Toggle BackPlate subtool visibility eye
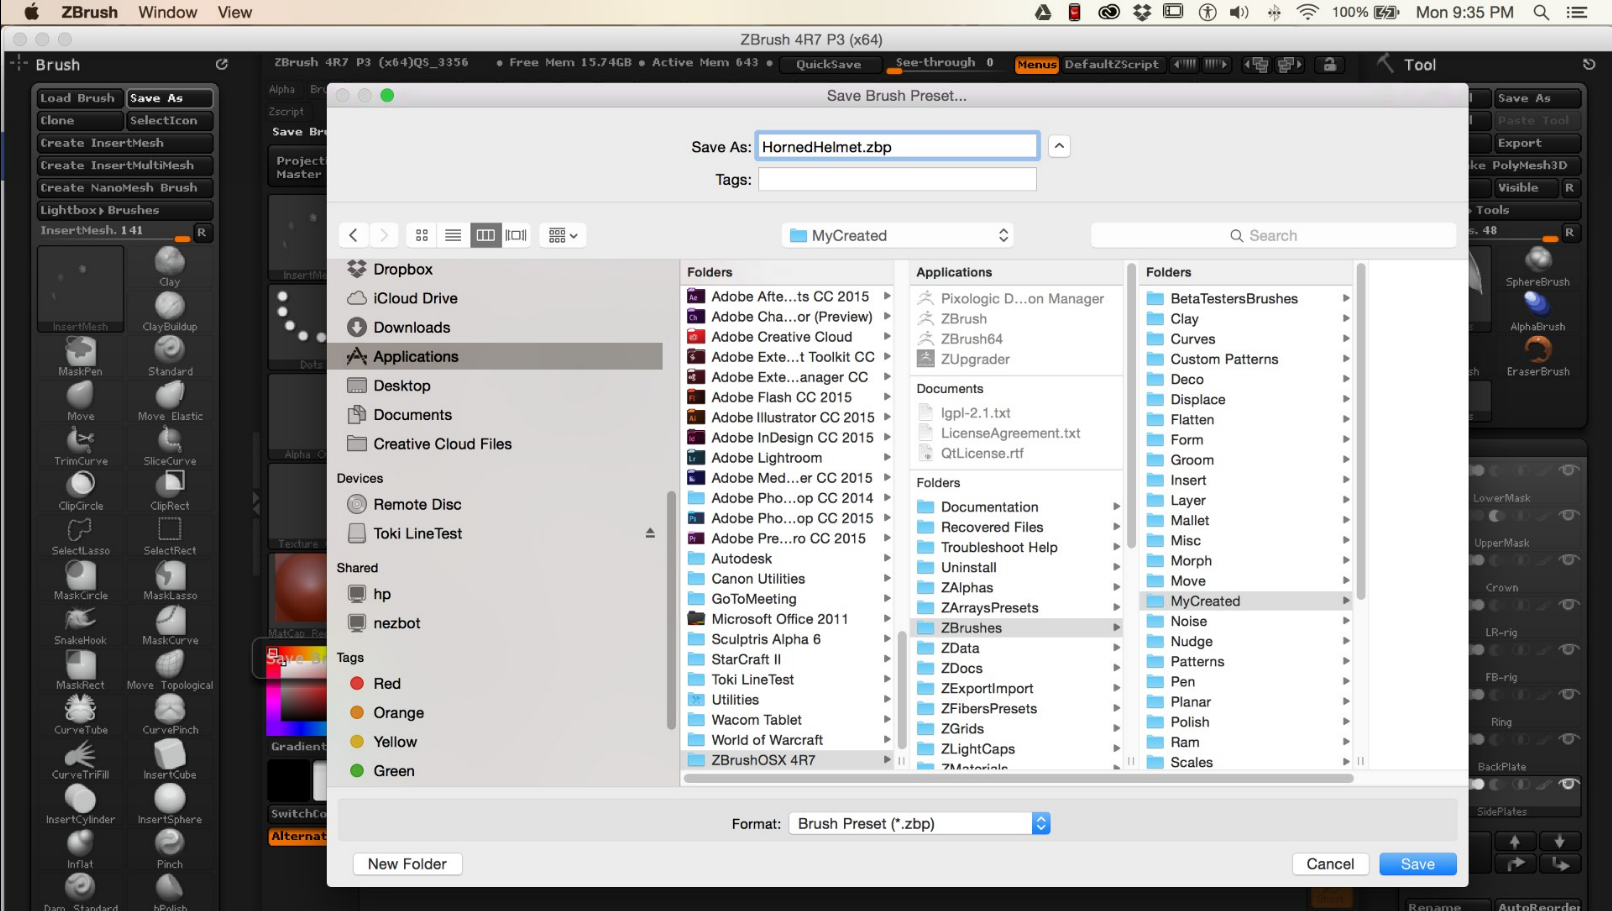This screenshot has height=911, width=1612. tap(1569, 739)
